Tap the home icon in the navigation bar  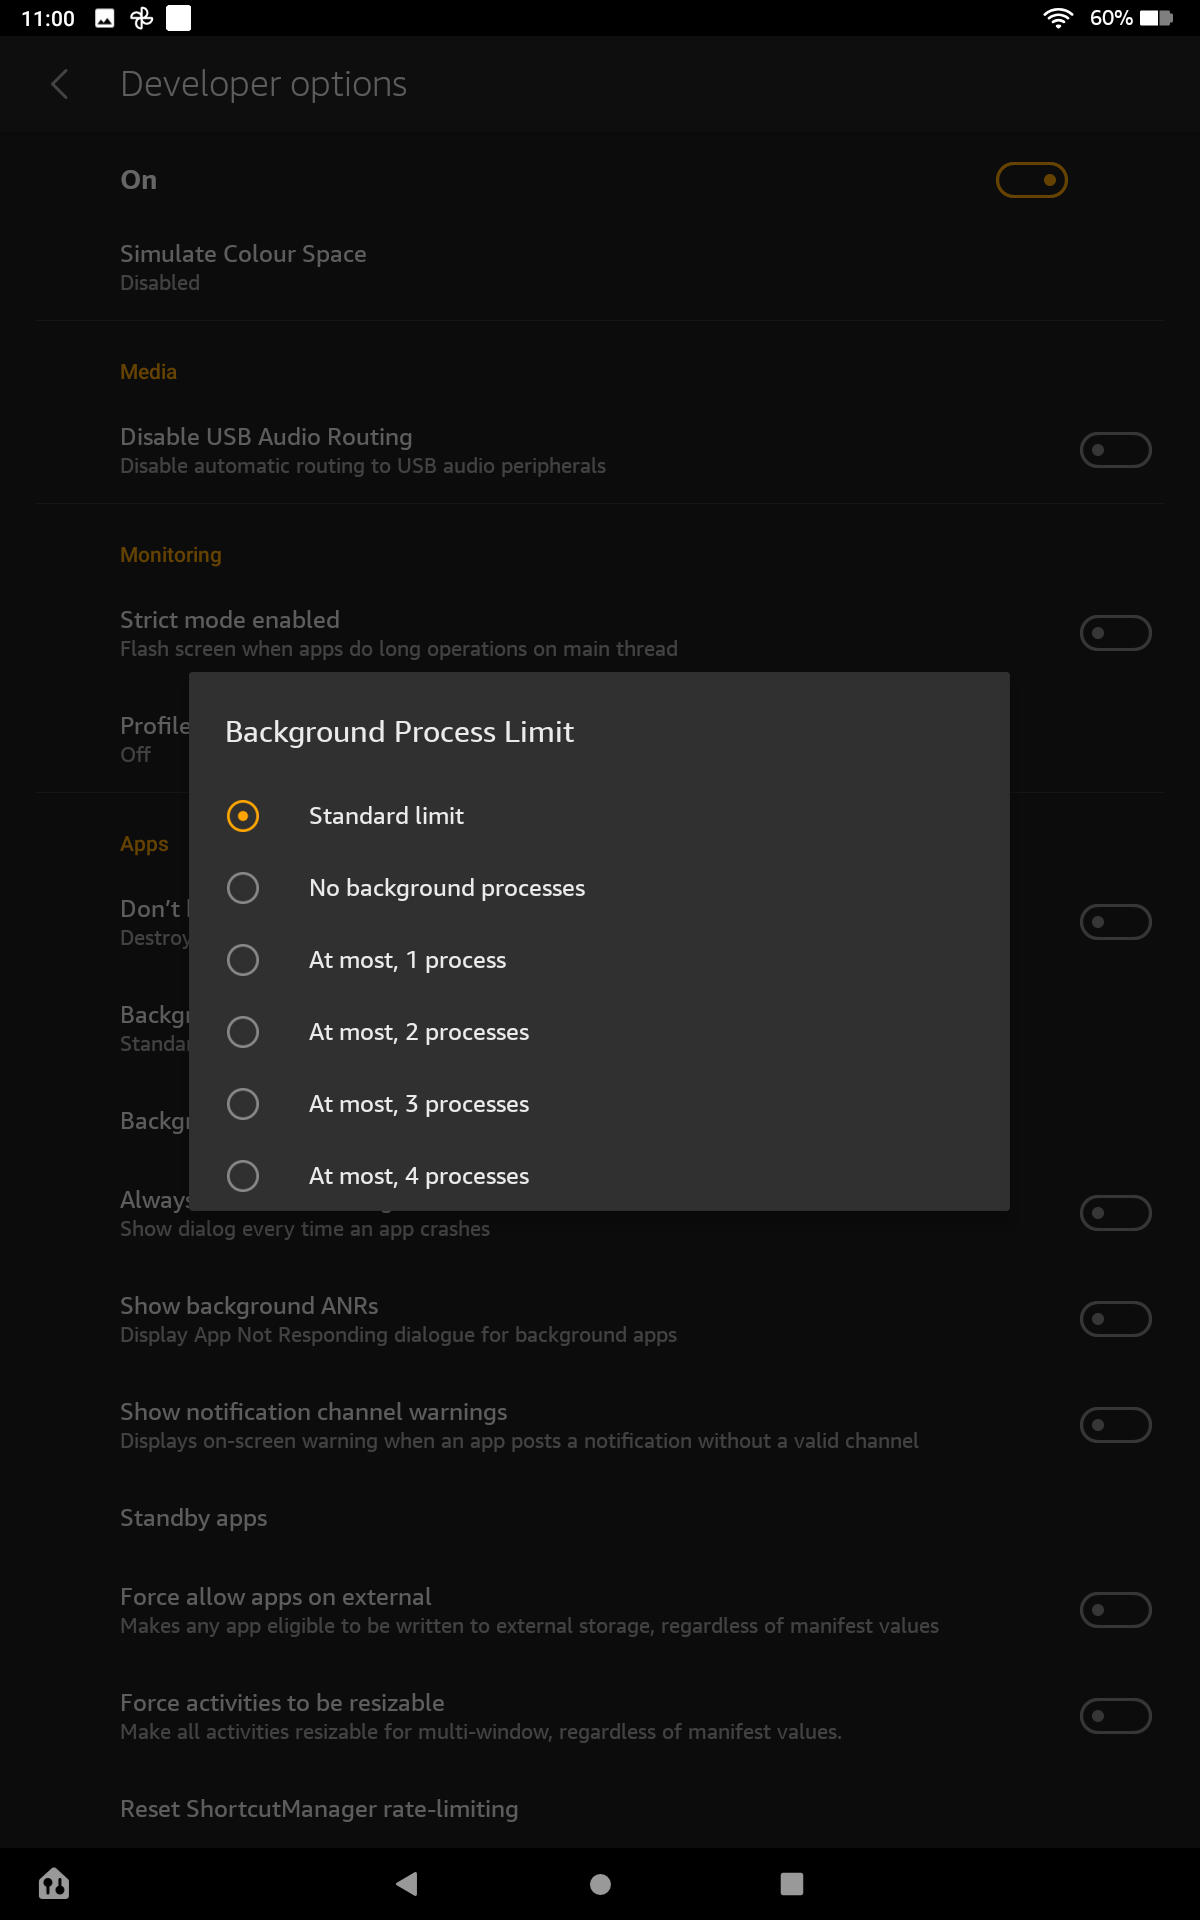coord(53,1884)
